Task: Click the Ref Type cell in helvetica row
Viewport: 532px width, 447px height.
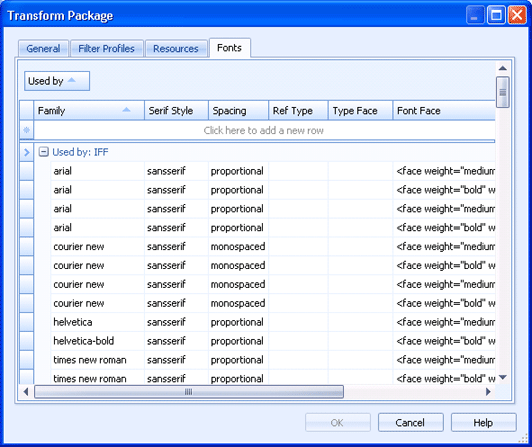Action: click(299, 322)
